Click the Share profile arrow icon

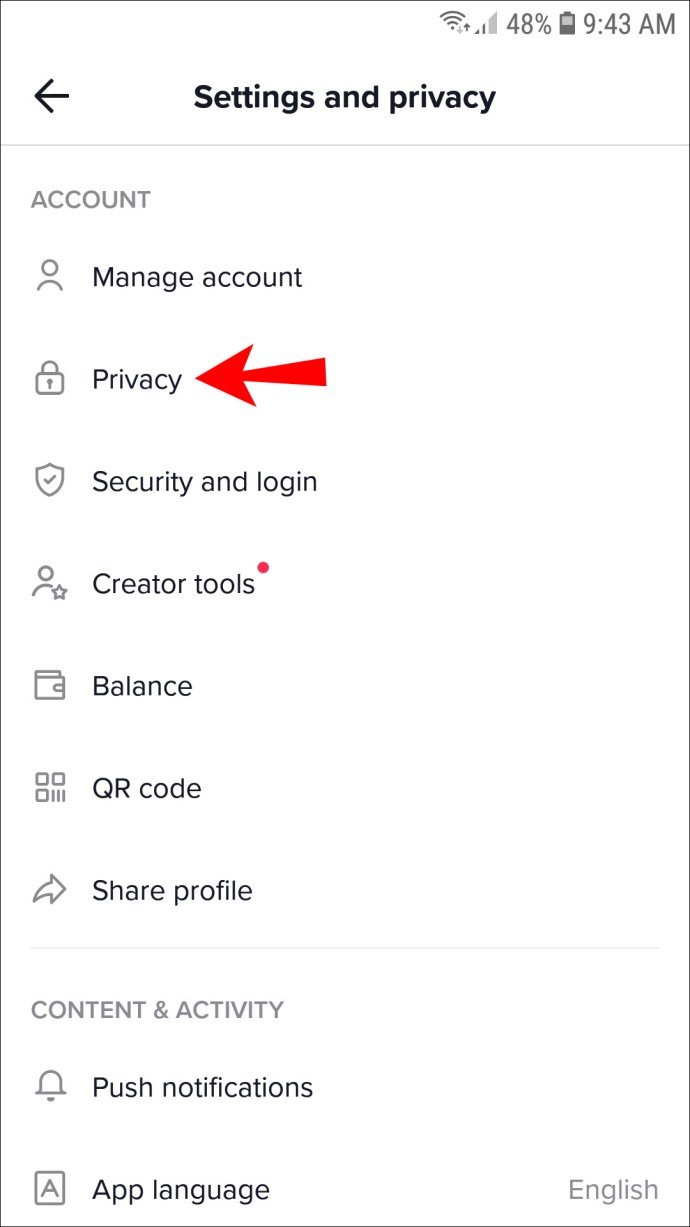[x=49, y=890]
